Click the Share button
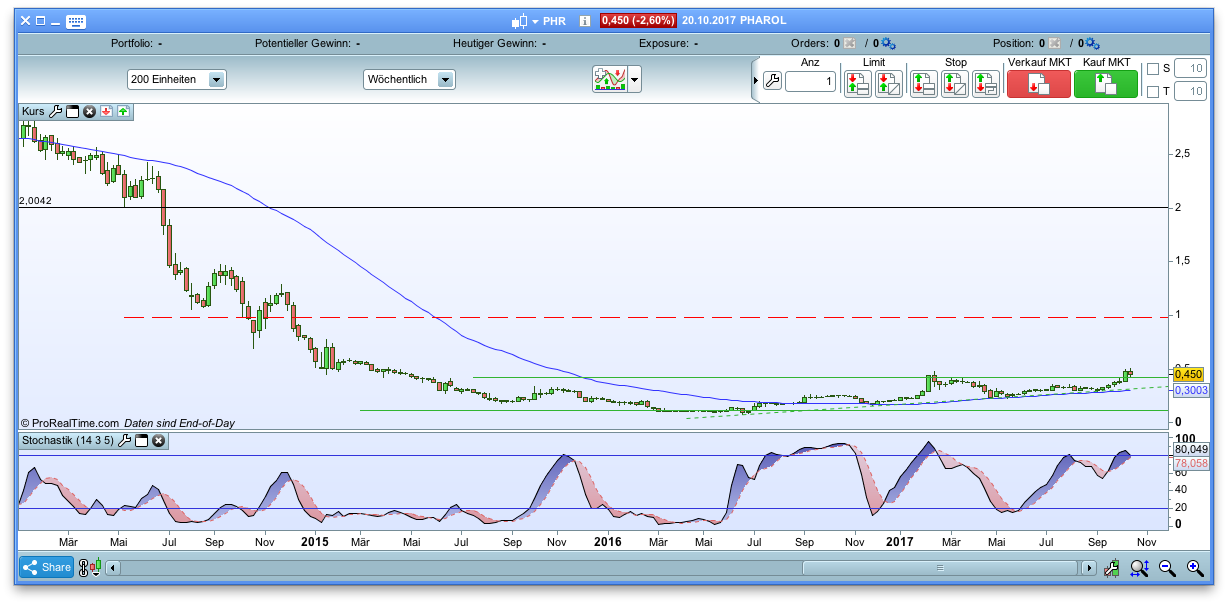The image size is (1228, 605). point(46,568)
